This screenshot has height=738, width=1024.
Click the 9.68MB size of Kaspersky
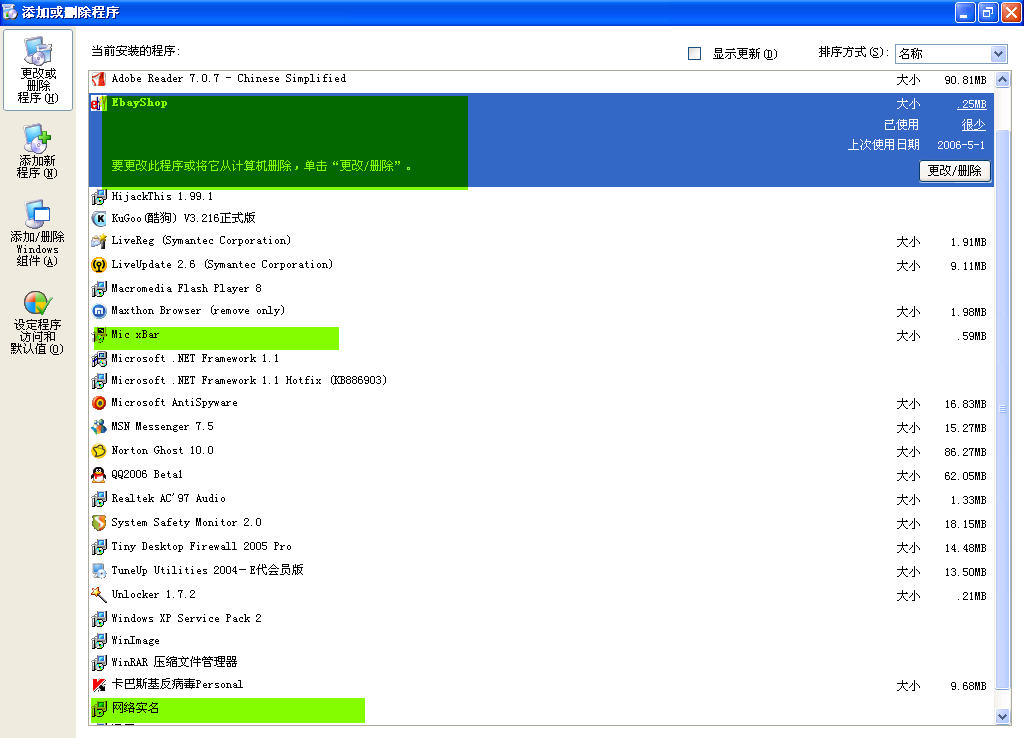[968, 686]
